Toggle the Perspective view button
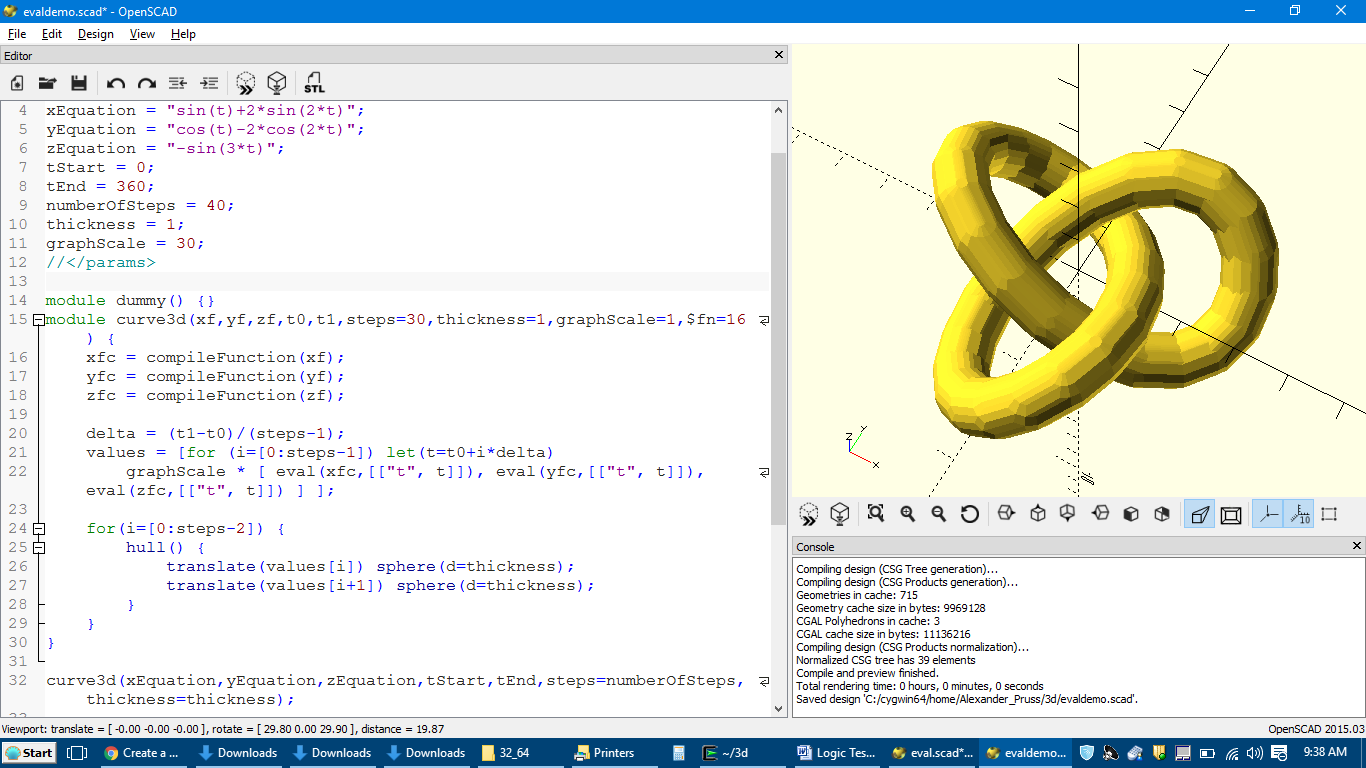The height and width of the screenshot is (768, 1366). click(x=1199, y=514)
